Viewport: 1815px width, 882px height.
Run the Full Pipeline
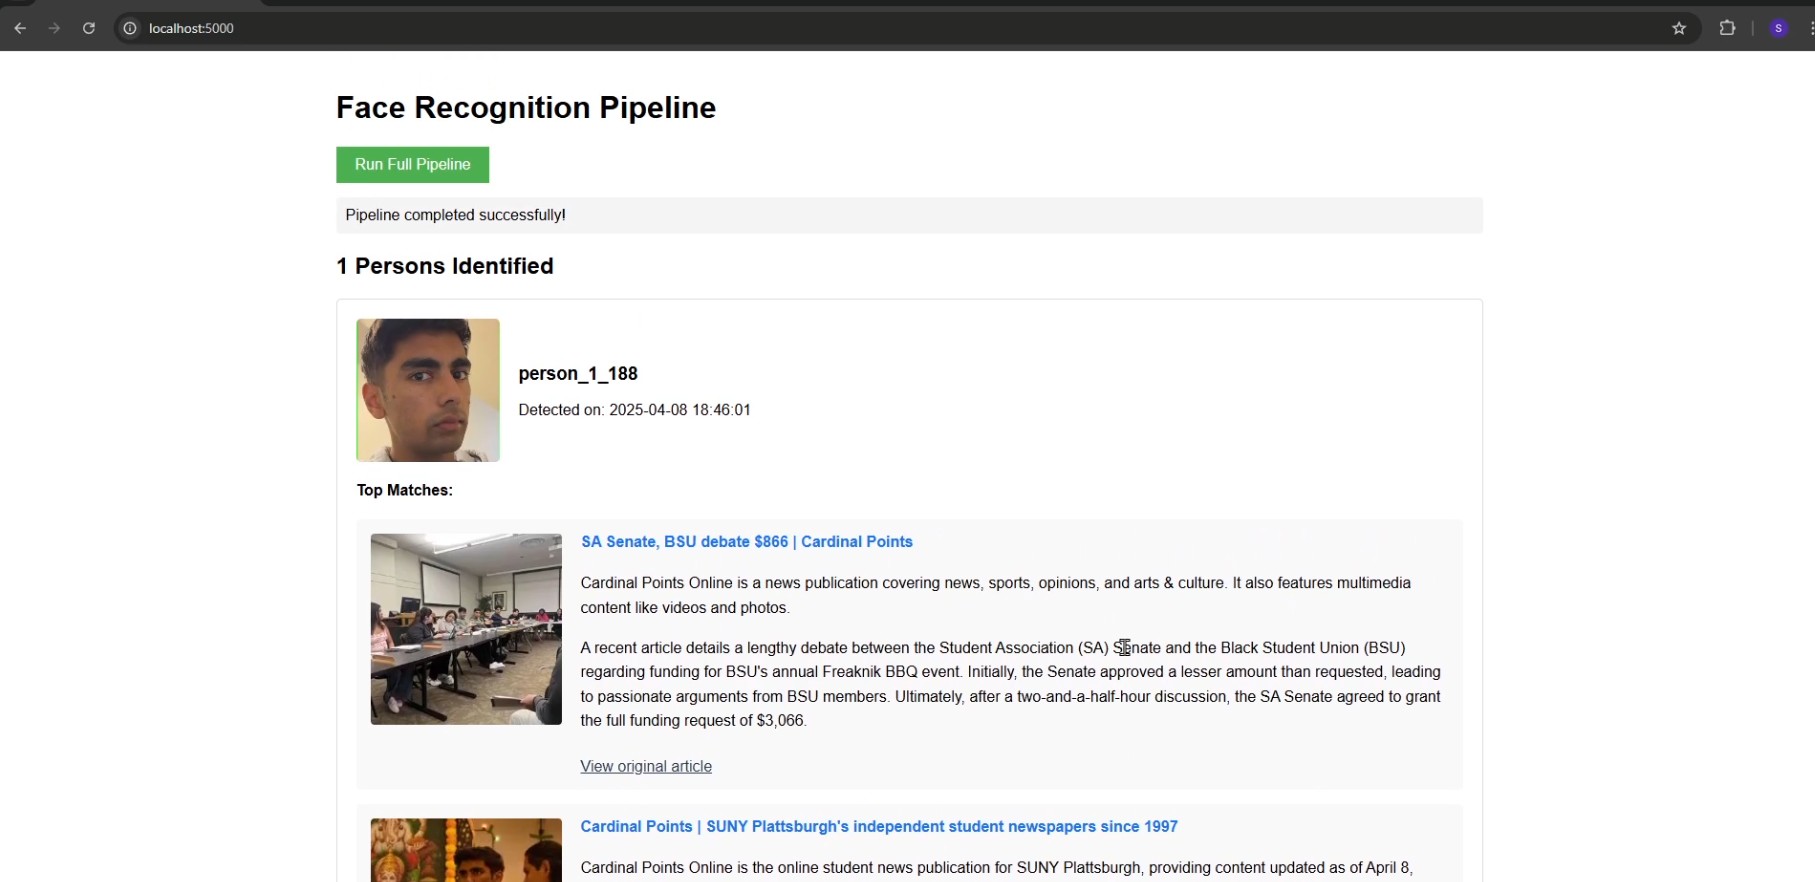[x=412, y=164]
